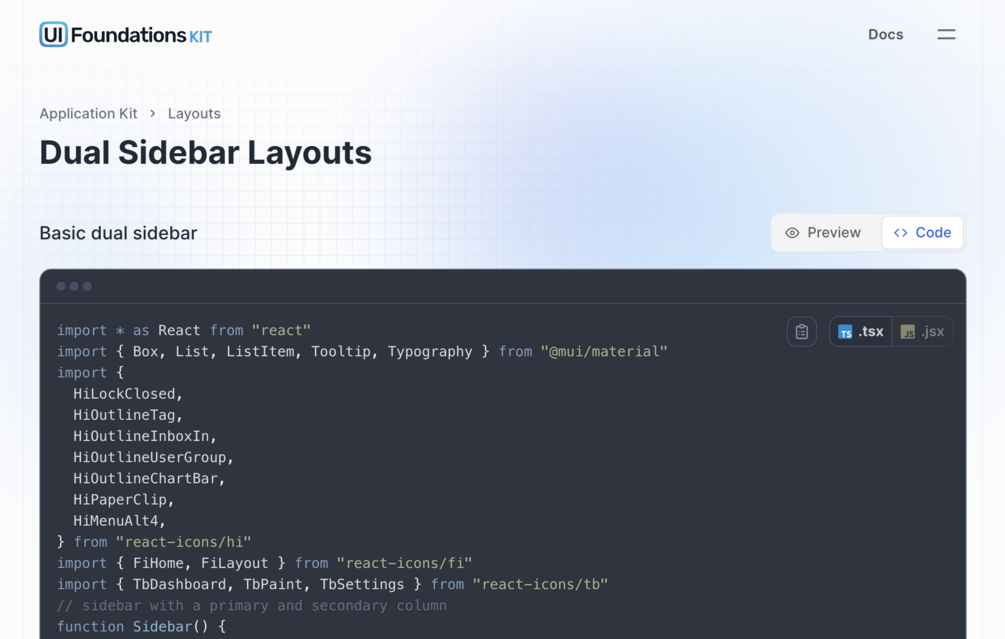Go to Layouts breadcrumb
The height and width of the screenshot is (639, 1005).
(194, 113)
